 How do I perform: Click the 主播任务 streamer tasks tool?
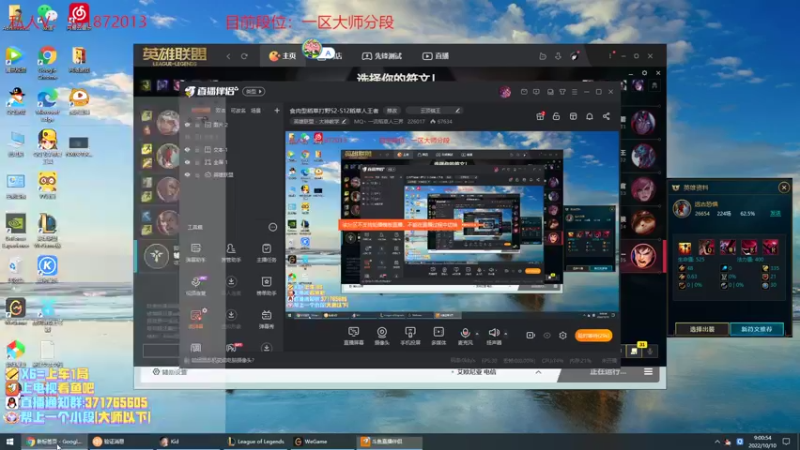pos(266,253)
